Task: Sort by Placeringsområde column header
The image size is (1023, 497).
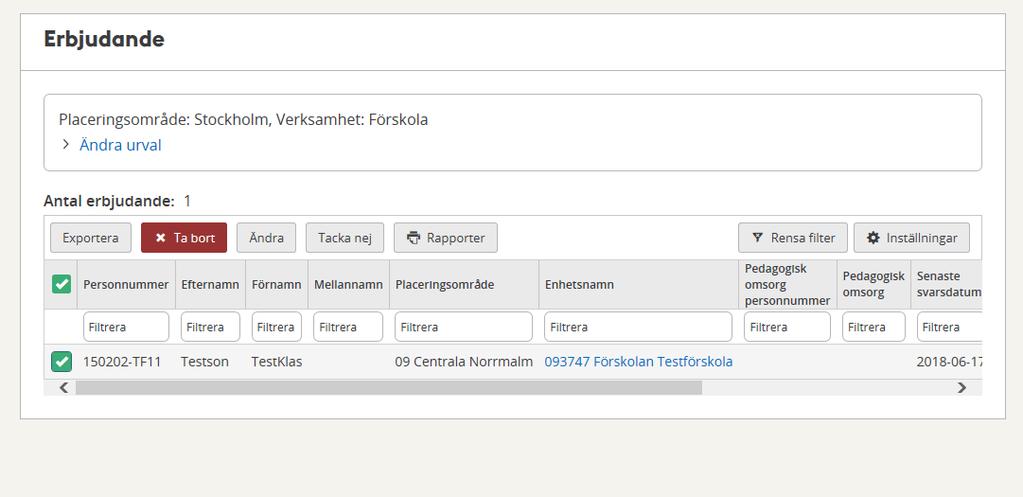Action: coord(464,284)
